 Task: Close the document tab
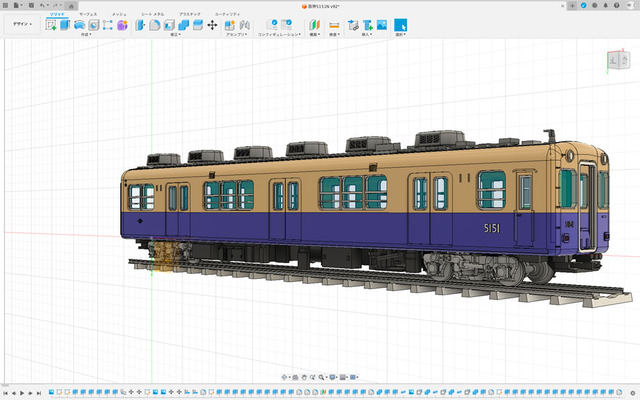[562, 6]
